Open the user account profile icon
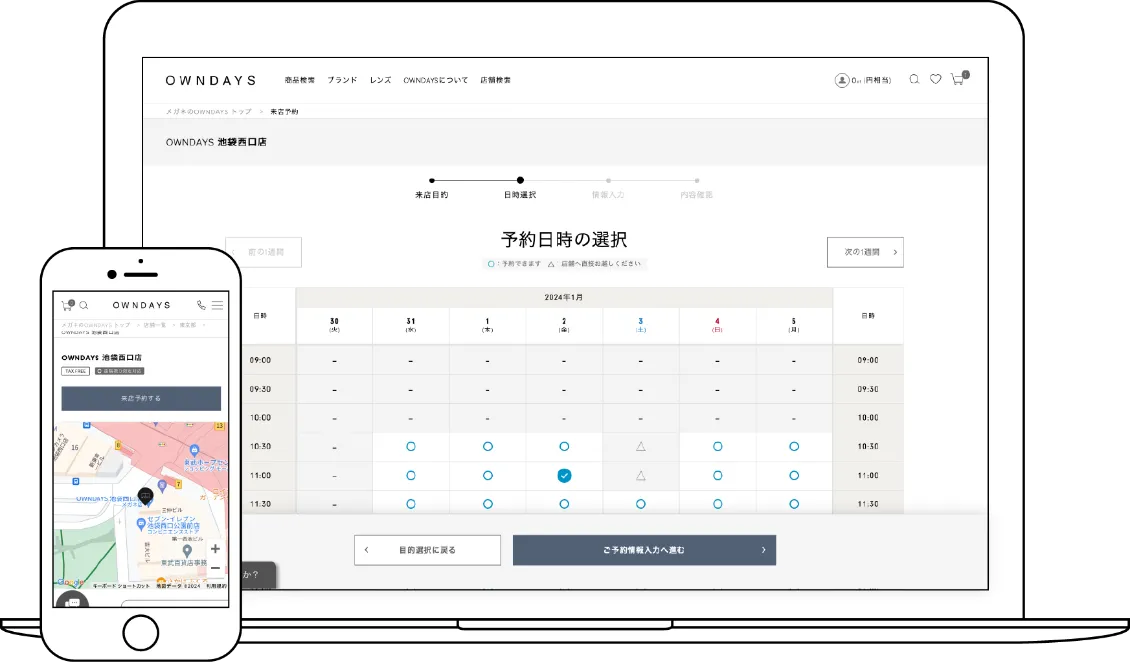 point(842,80)
